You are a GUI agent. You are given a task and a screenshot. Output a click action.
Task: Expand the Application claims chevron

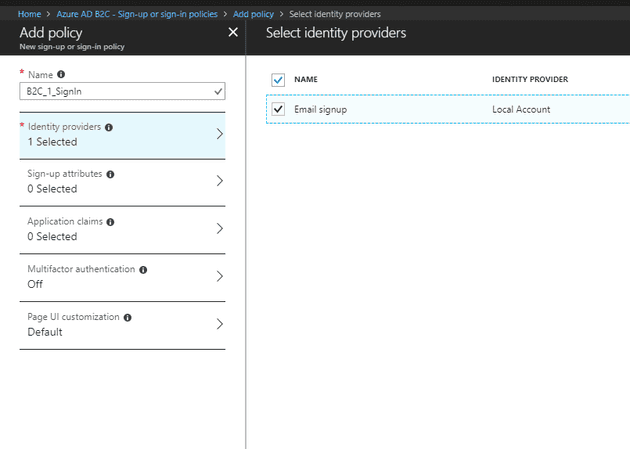click(x=219, y=229)
